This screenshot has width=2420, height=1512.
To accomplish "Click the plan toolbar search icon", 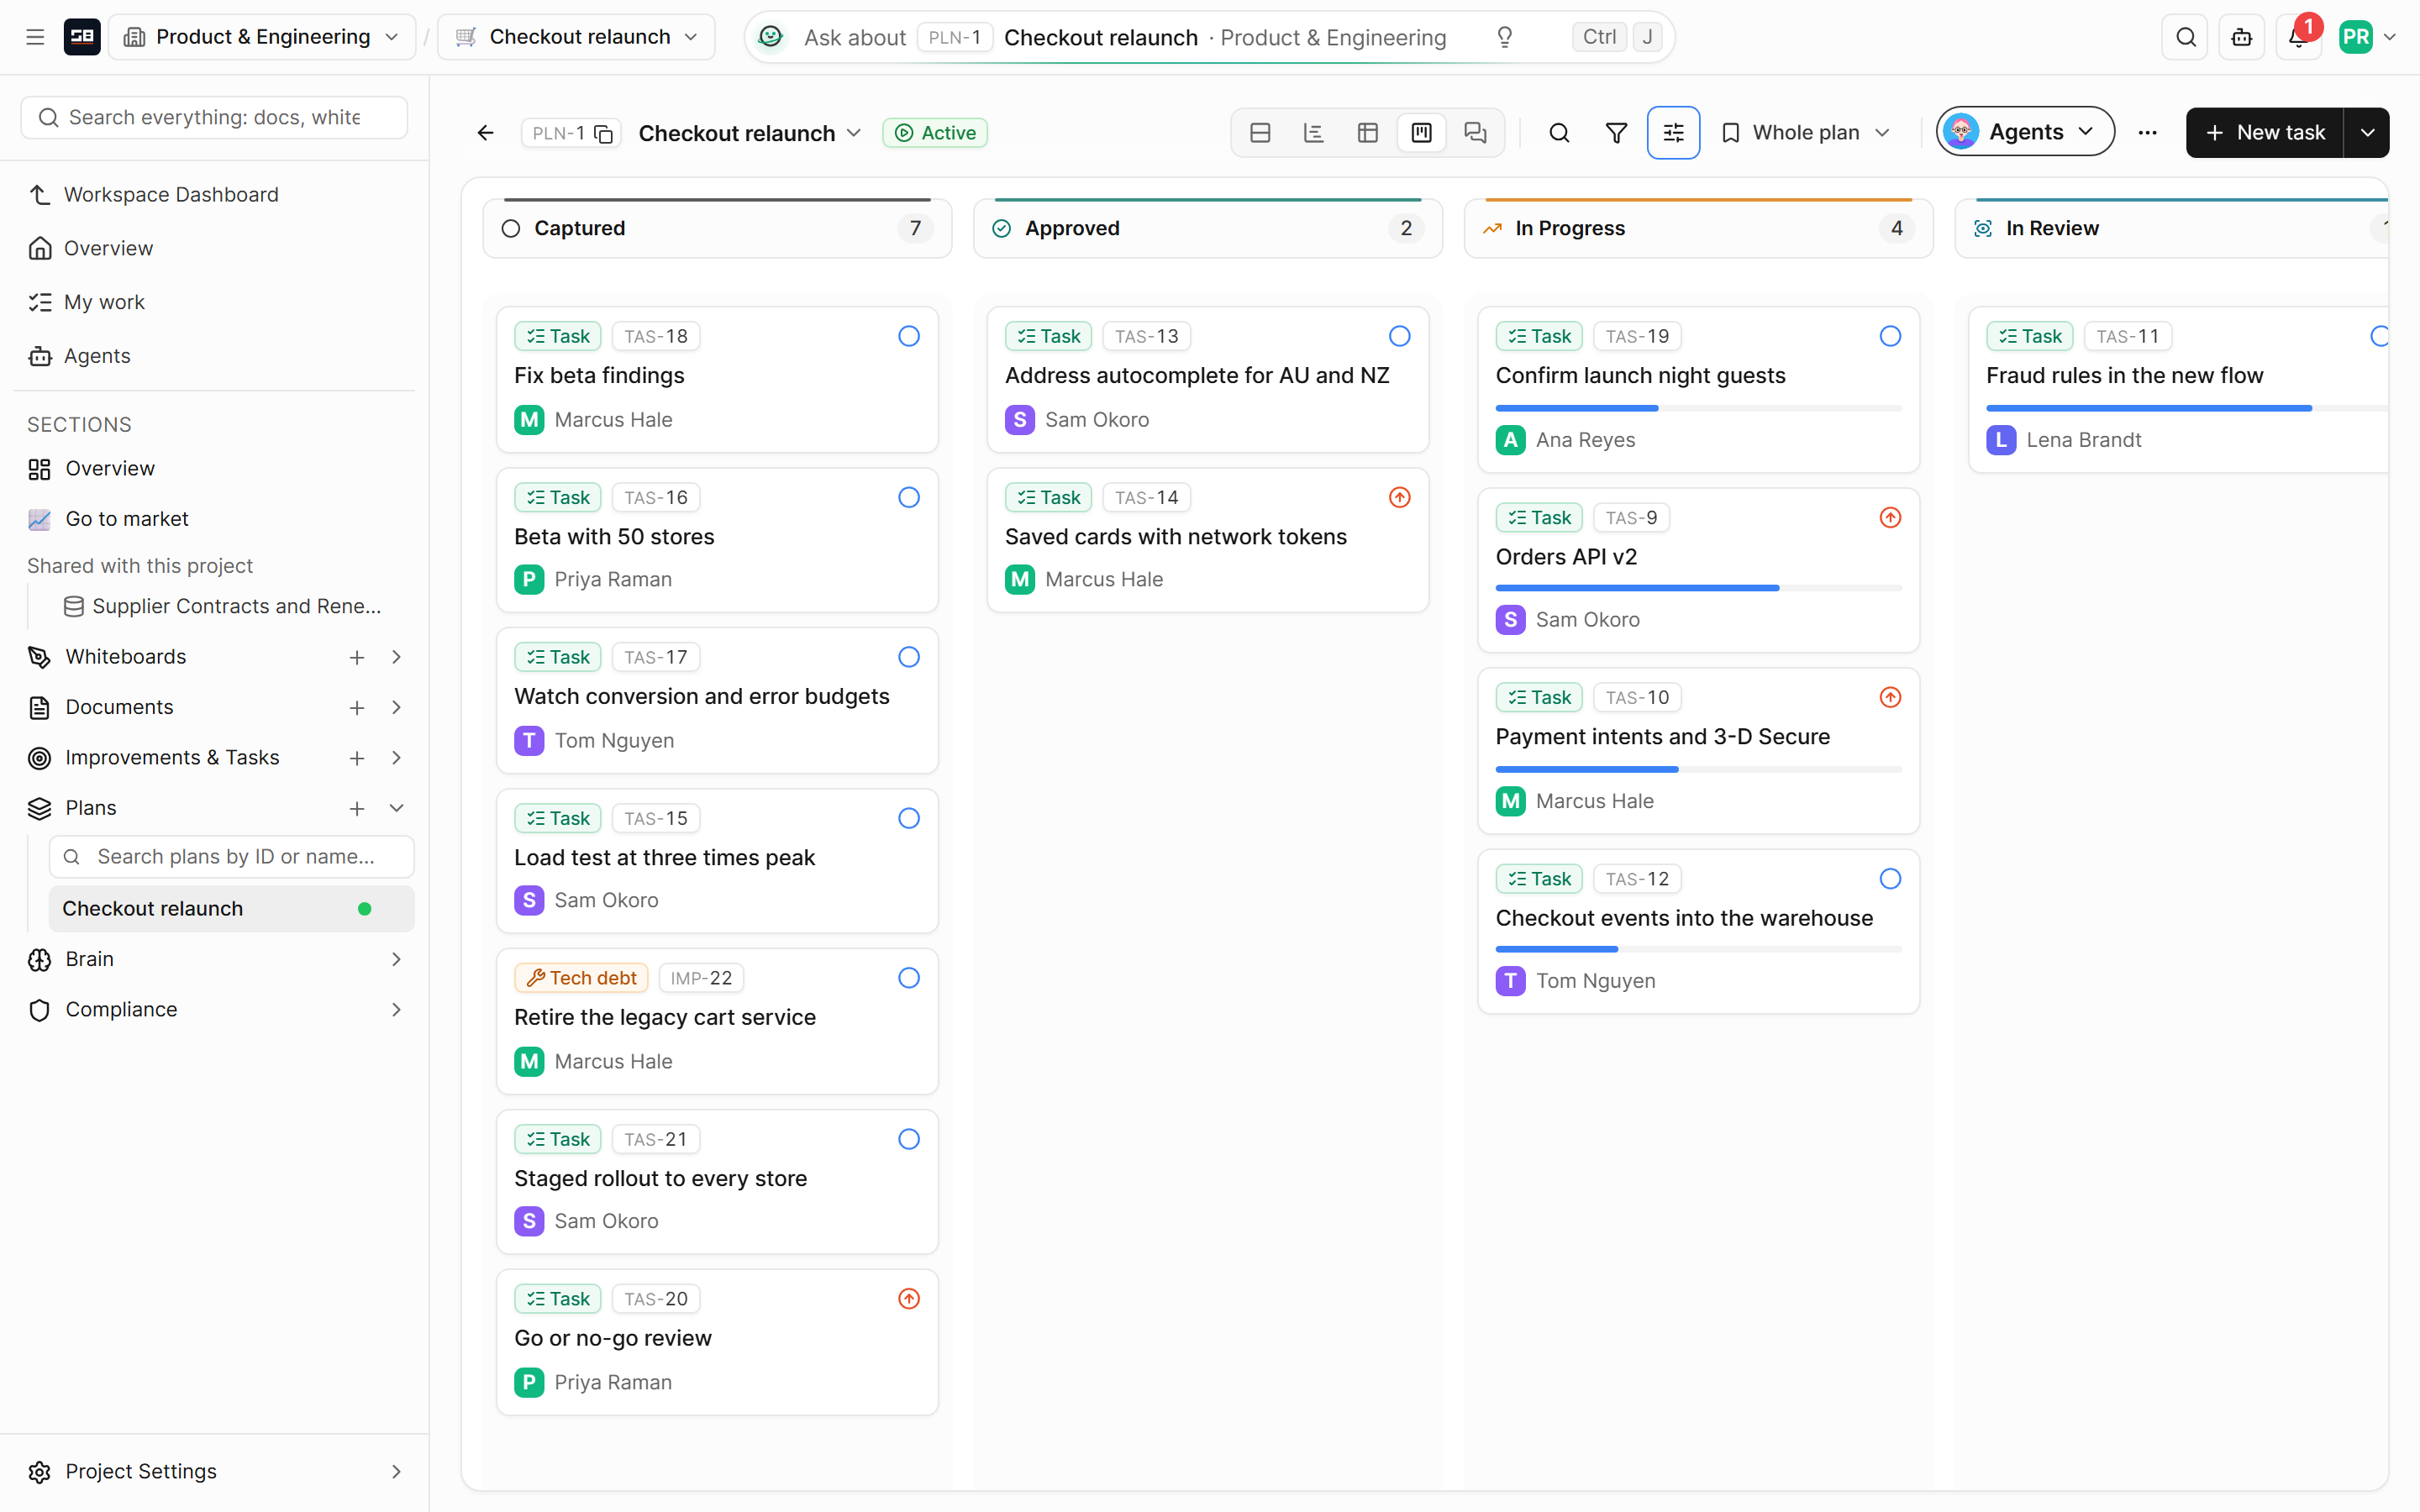I will click(1559, 133).
